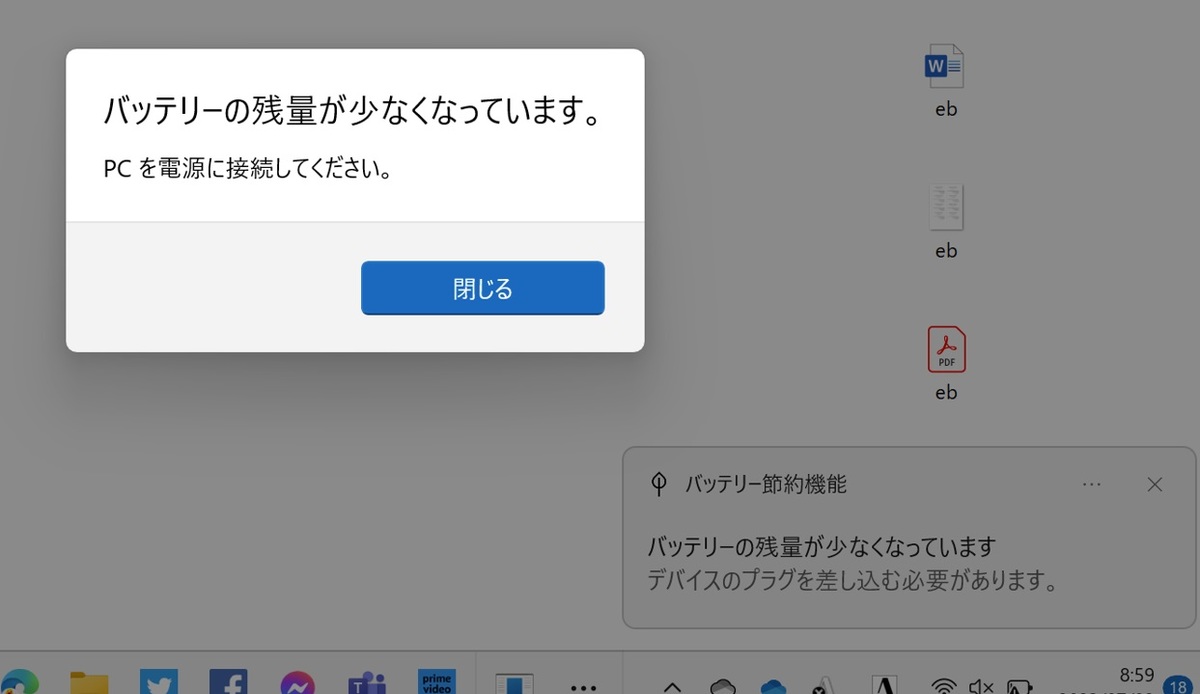Click the battery status tray icon
This screenshot has height=694, width=1200.
point(1019,686)
